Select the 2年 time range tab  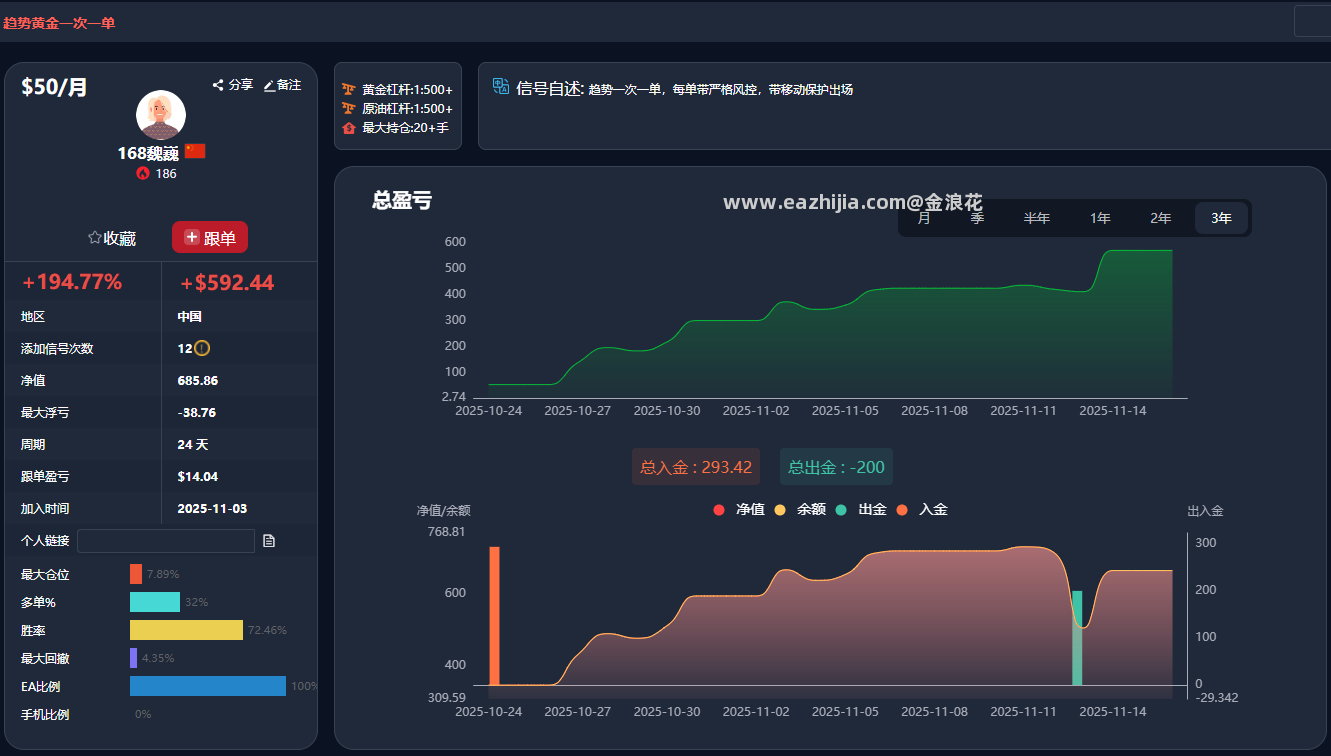(1161, 218)
